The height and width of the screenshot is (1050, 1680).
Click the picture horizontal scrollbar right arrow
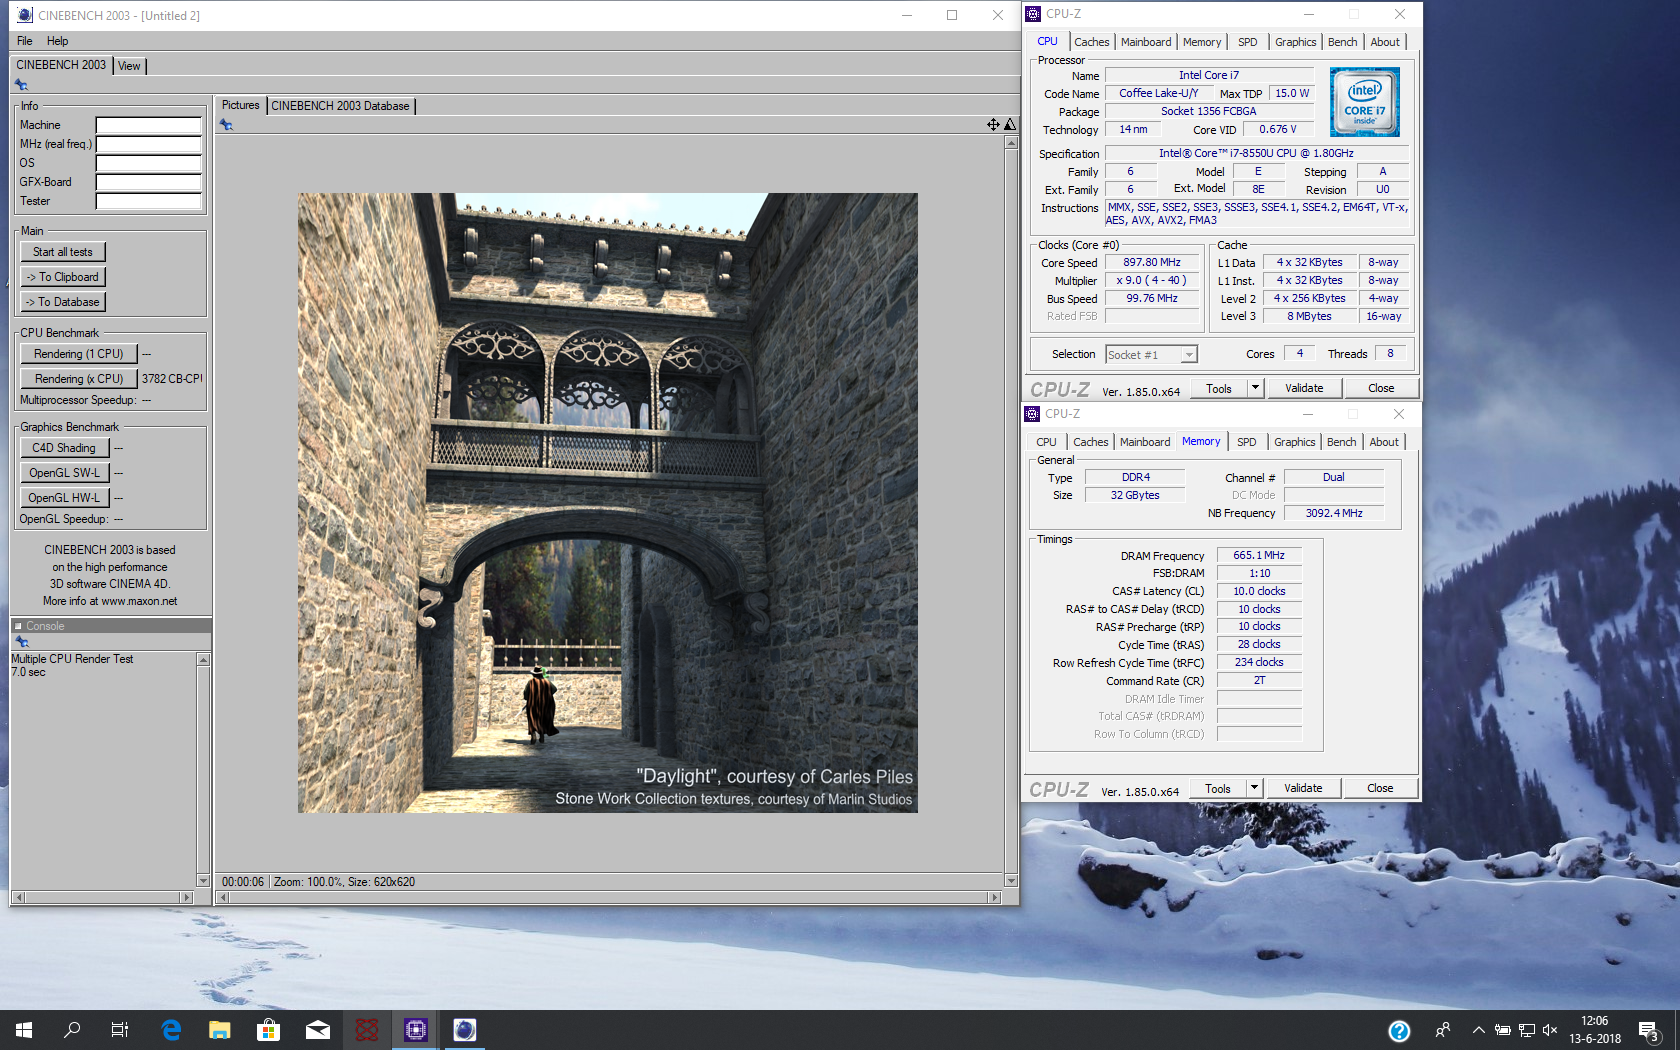pyautogui.click(x=993, y=898)
